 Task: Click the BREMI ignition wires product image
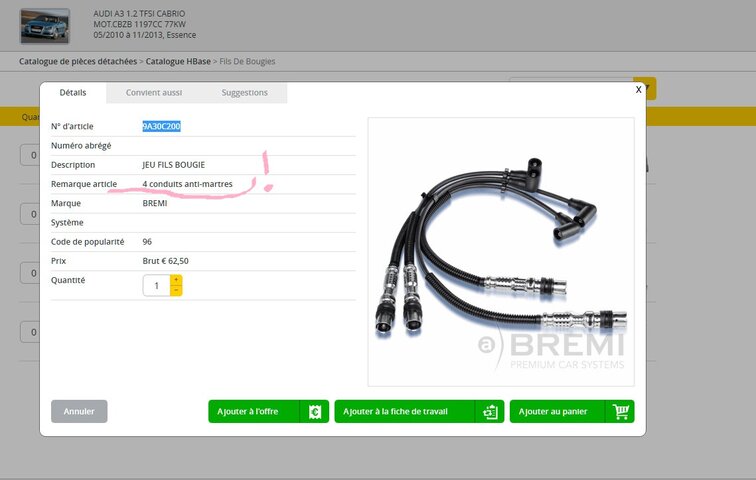click(501, 252)
